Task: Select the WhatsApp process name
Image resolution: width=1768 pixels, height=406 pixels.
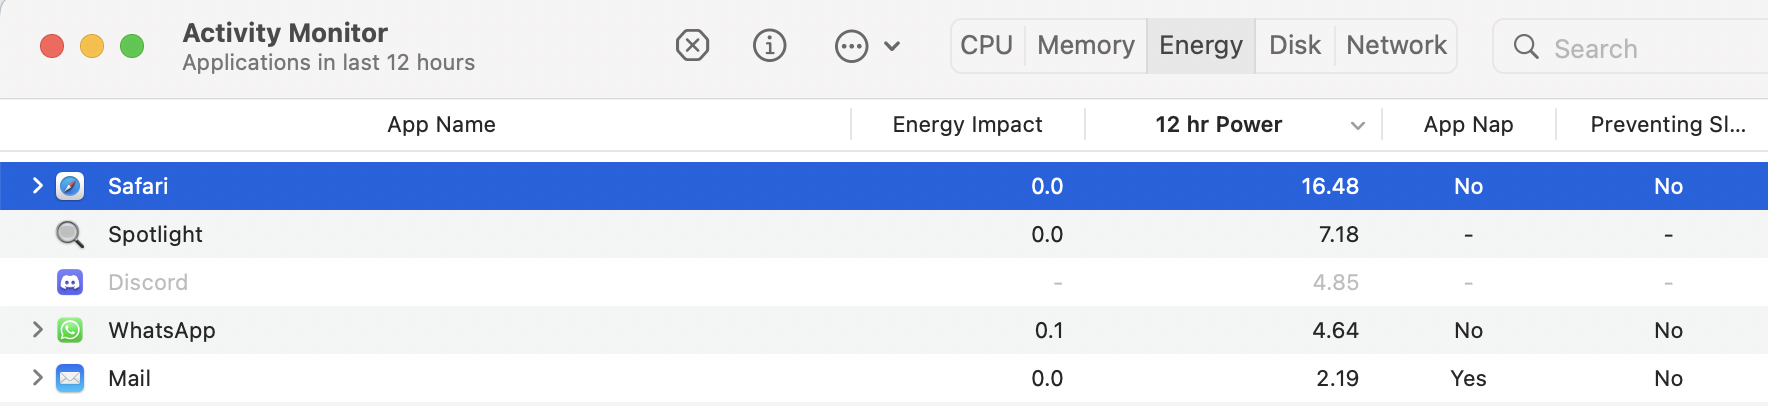Action: tap(162, 330)
